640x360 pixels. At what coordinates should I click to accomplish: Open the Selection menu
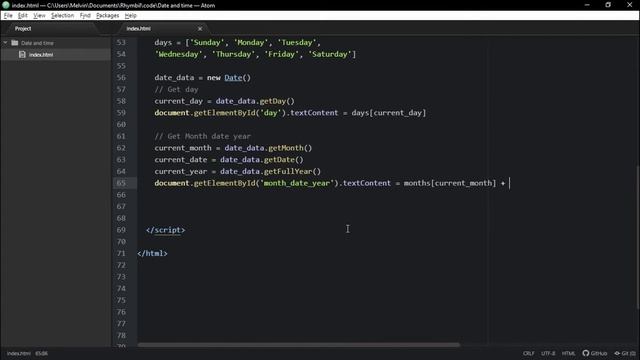coord(62,16)
